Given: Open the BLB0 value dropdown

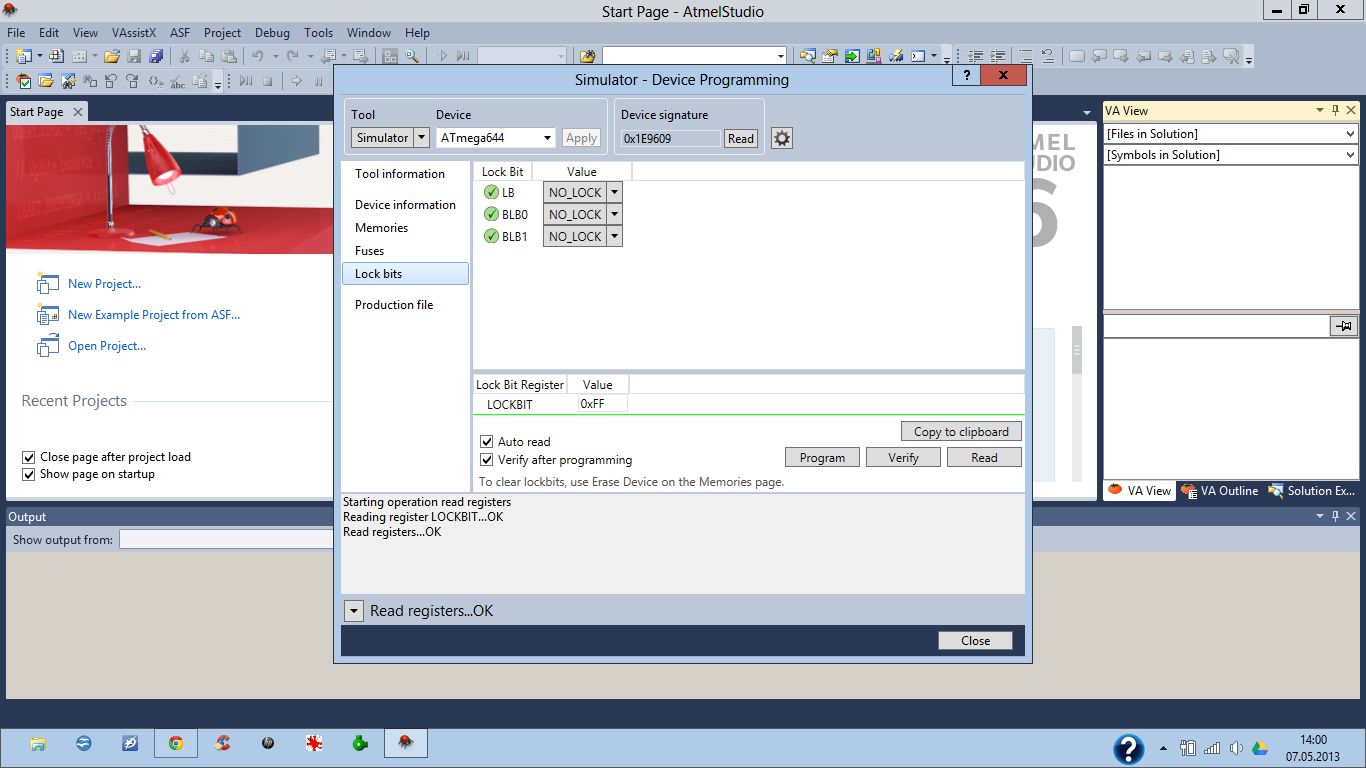Looking at the screenshot, I should (x=615, y=214).
